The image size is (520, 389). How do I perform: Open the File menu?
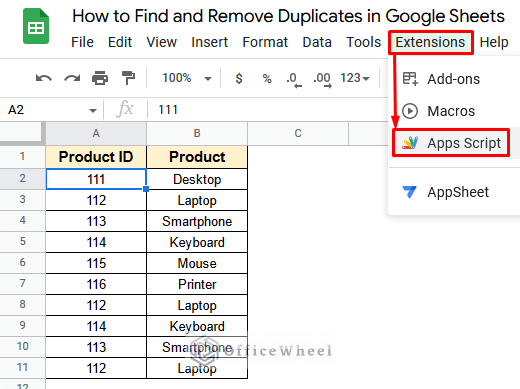pos(82,42)
